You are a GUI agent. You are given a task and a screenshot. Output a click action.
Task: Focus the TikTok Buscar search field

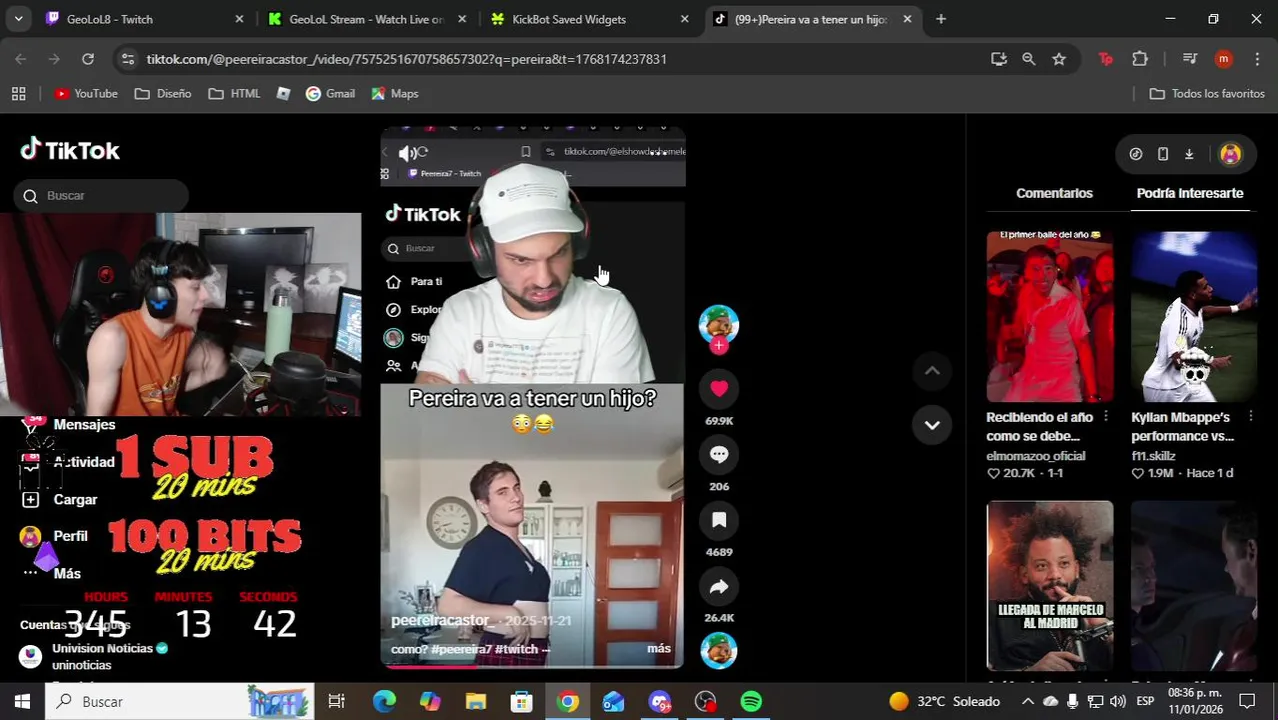coord(102,196)
